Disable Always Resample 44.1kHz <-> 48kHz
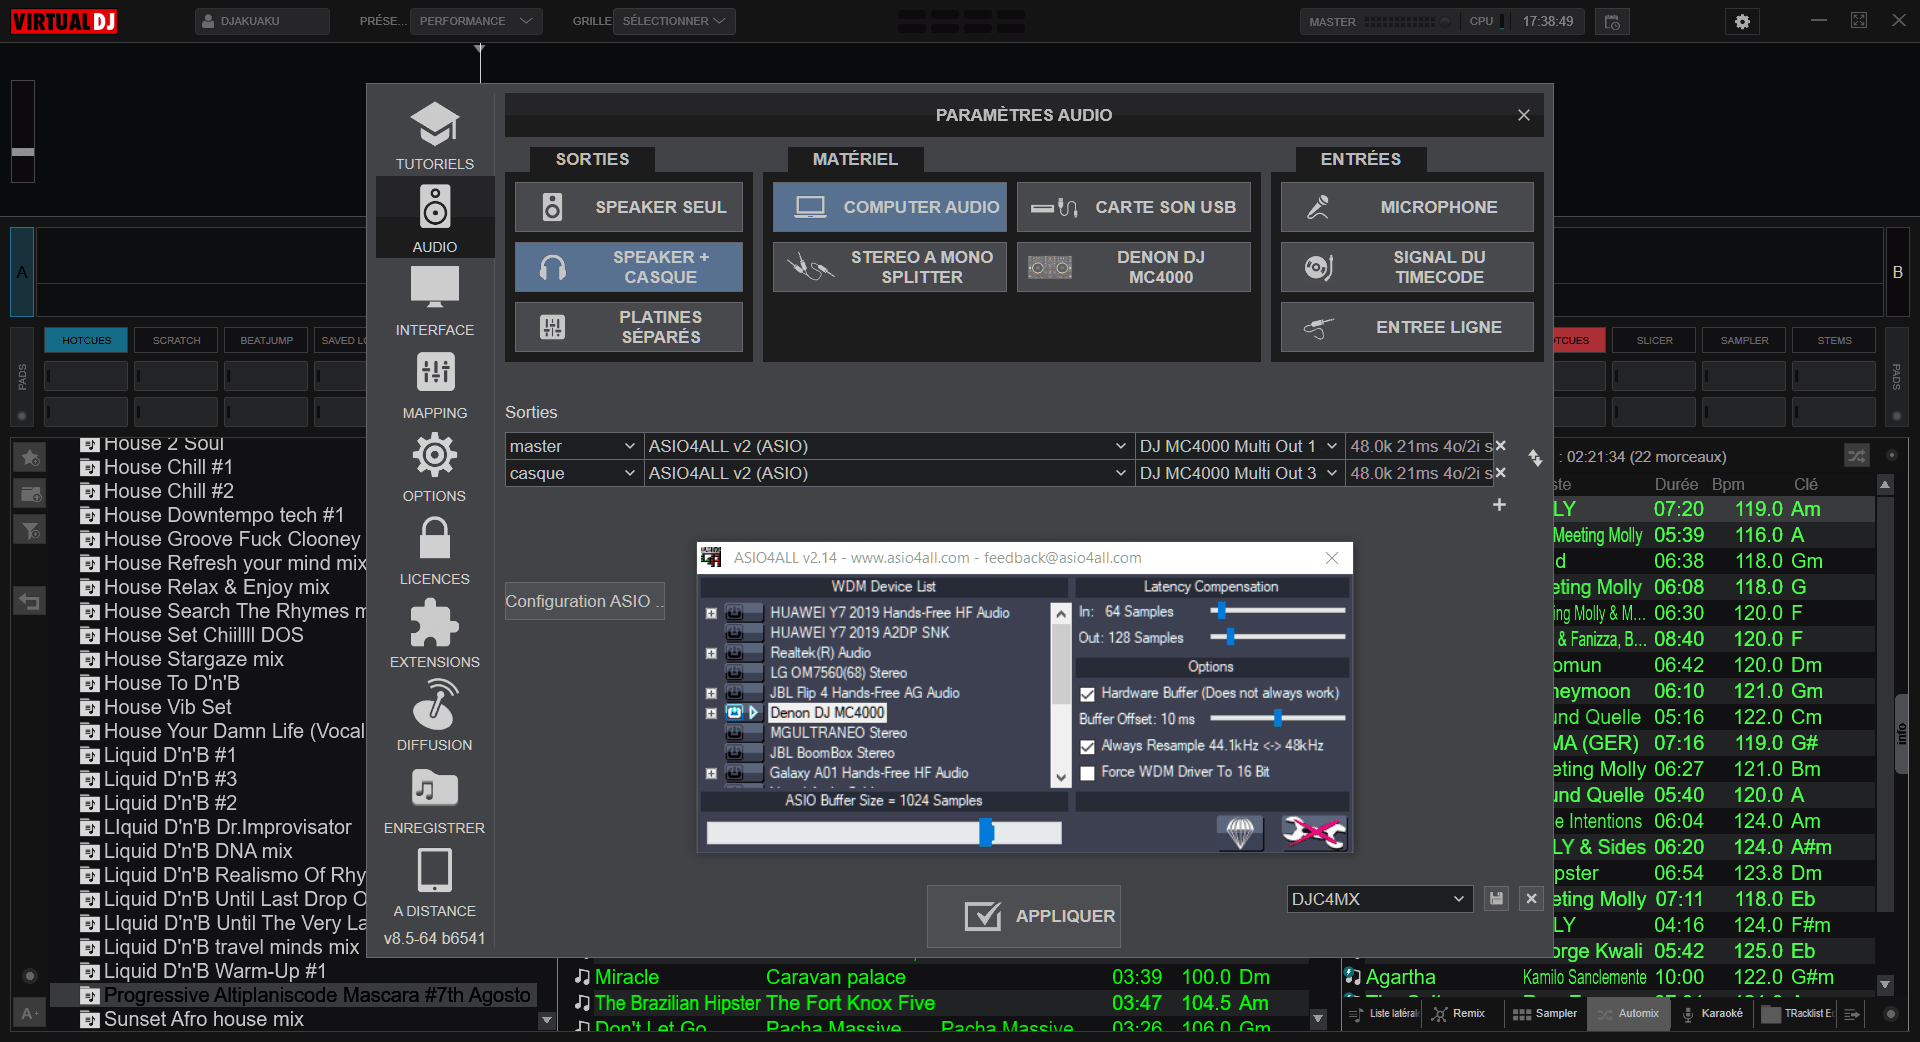The height and width of the screenshot is (1042, 1920). point(1086,746)
